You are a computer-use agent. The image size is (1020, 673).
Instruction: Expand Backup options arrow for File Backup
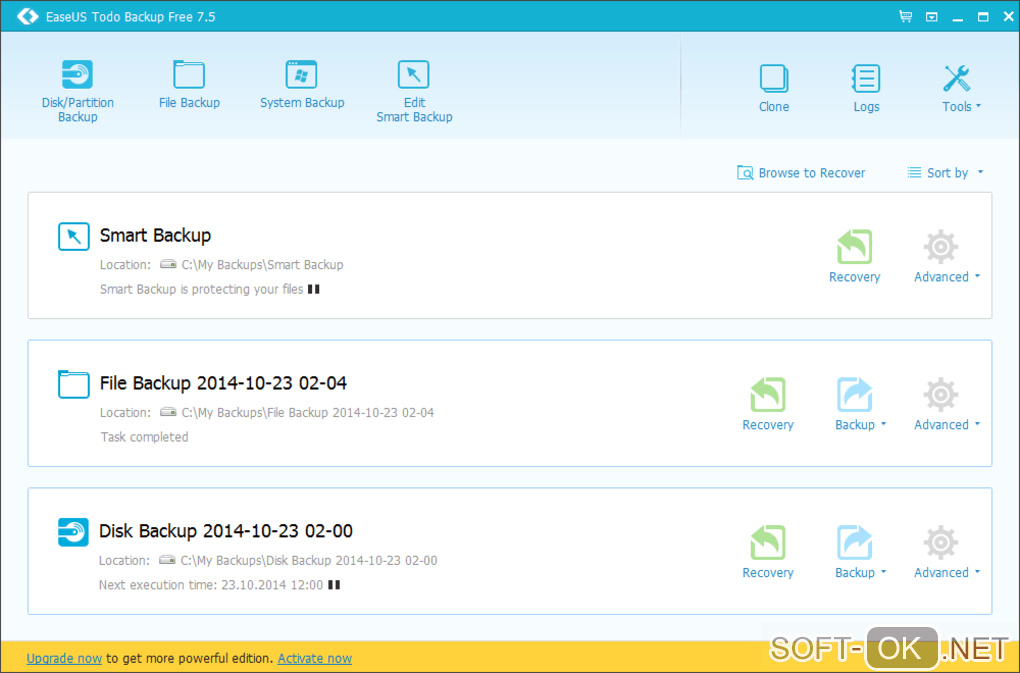pyautogui.click(x=883, y=424)
